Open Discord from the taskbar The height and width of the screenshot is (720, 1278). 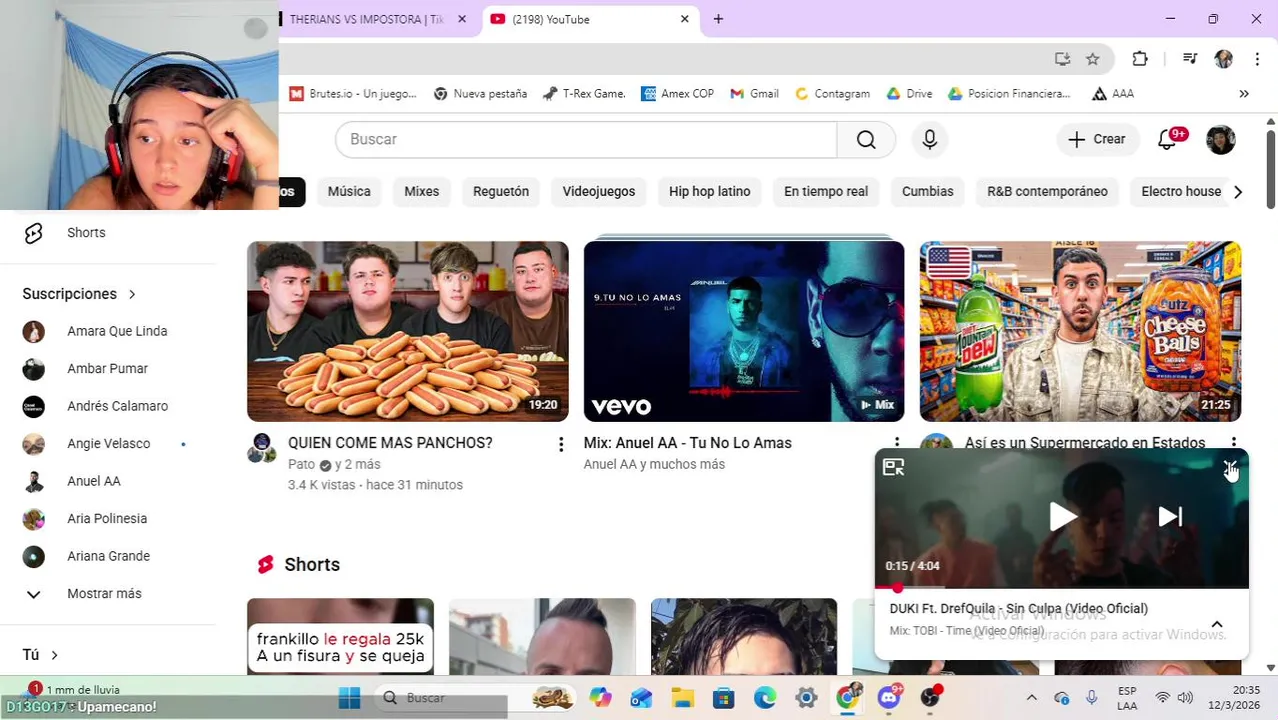click(x=889, y=697)
